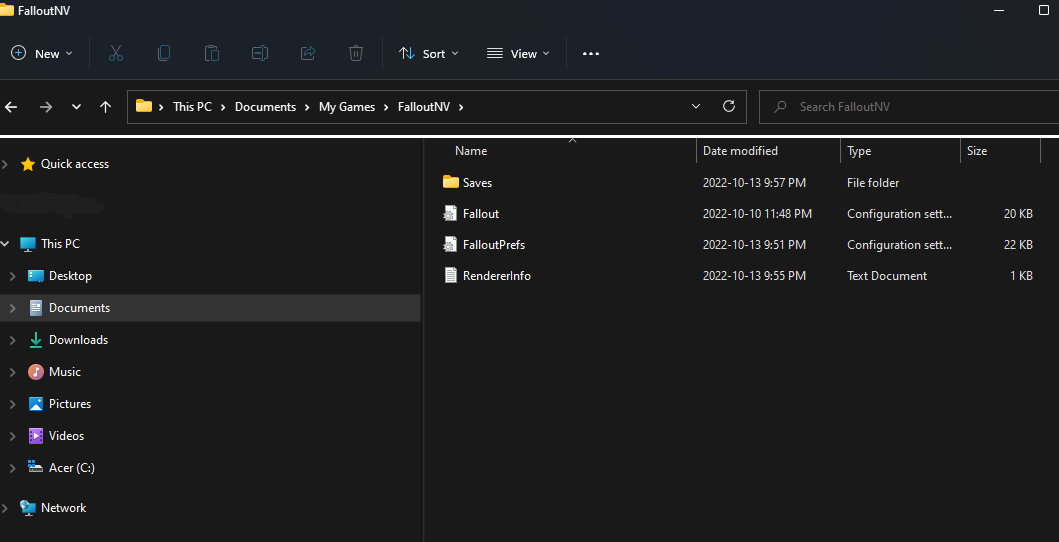The height and width of the screenshot is (542, 1059).
Task: Go forward with the right arrow
Action: click(x=46, y=107)
